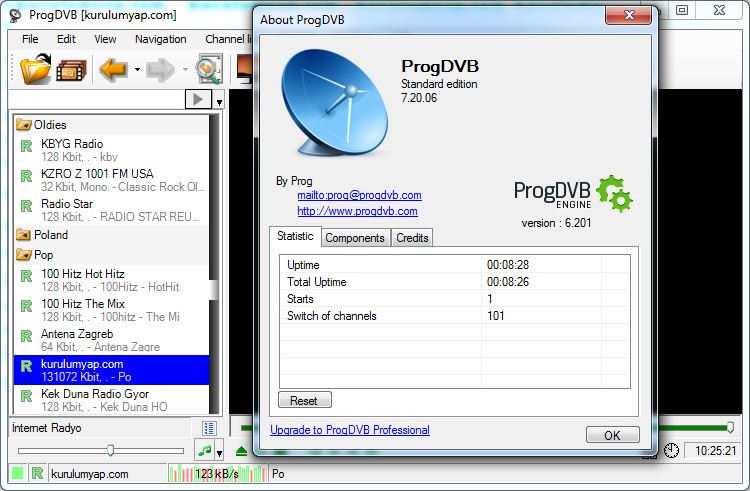Viewport: 750px width, 491px height.
Task: Open the View menu
Action: pos(105,39)
